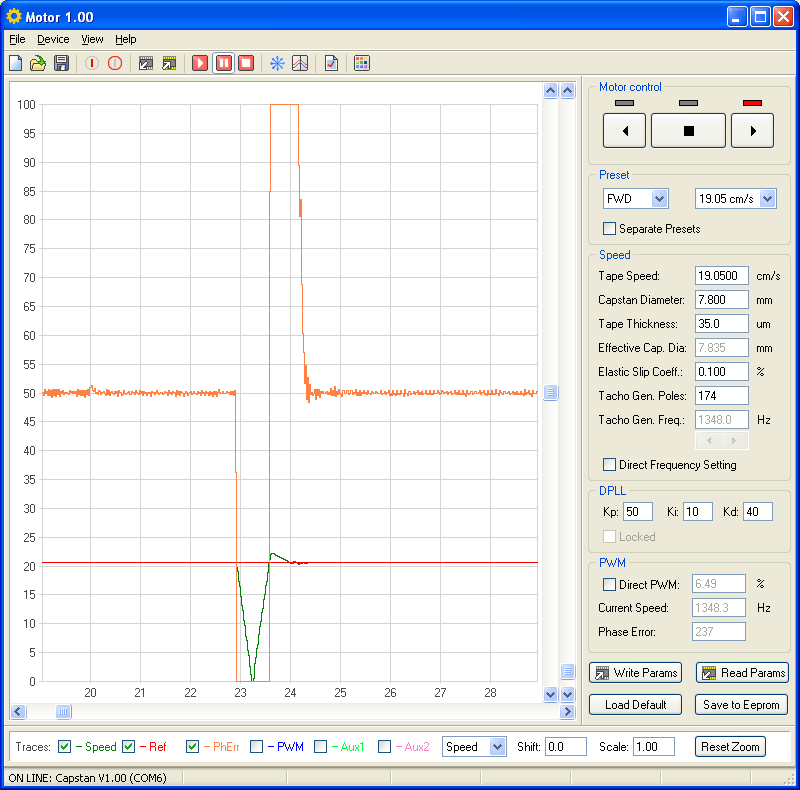This screenshot has height=790, width=800.
Task: Save using the floppy disk icon
Action: click(61, 63)
